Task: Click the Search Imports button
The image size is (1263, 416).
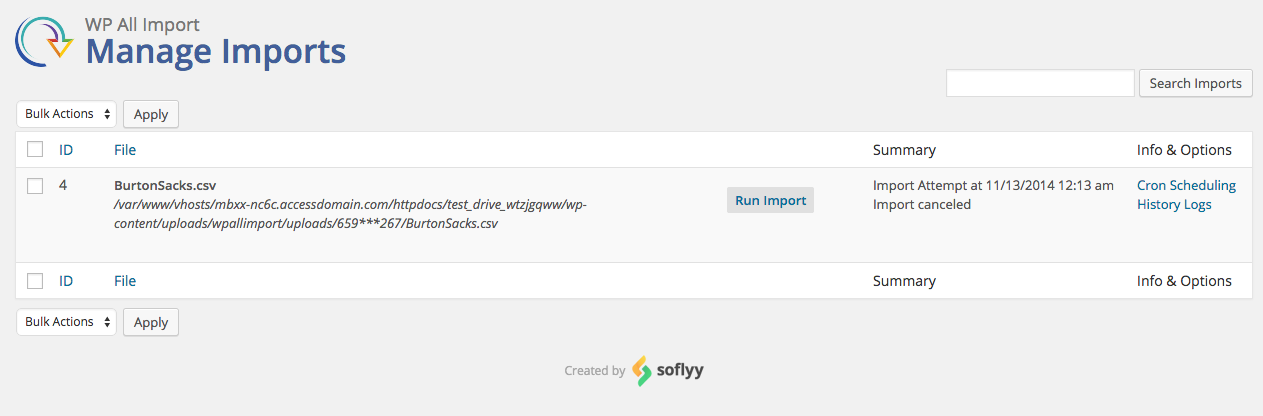Action: pyautogui.click(x=1195, y=84)
